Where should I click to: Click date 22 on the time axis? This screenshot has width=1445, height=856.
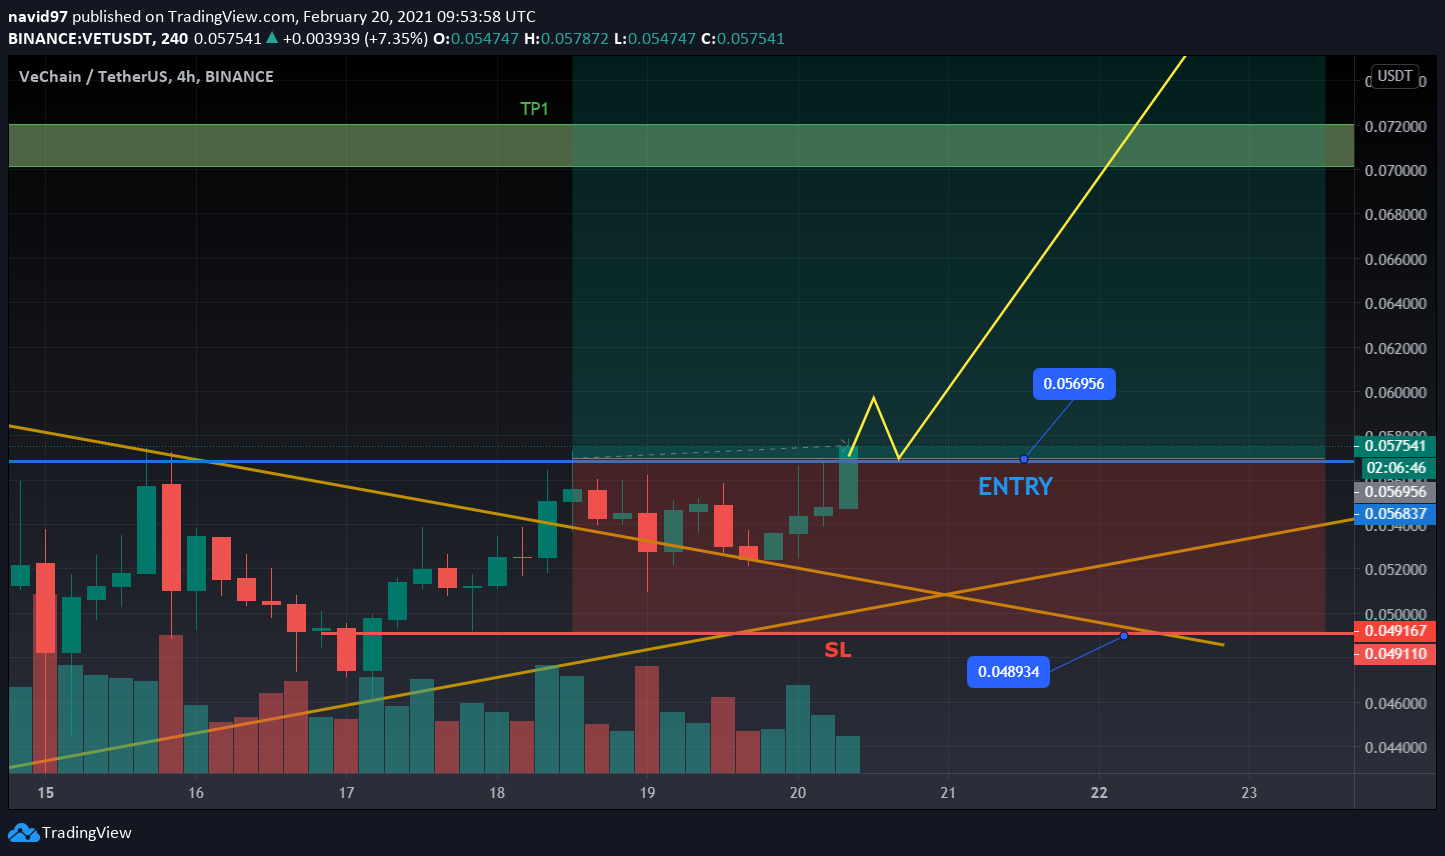[1099, 793]
